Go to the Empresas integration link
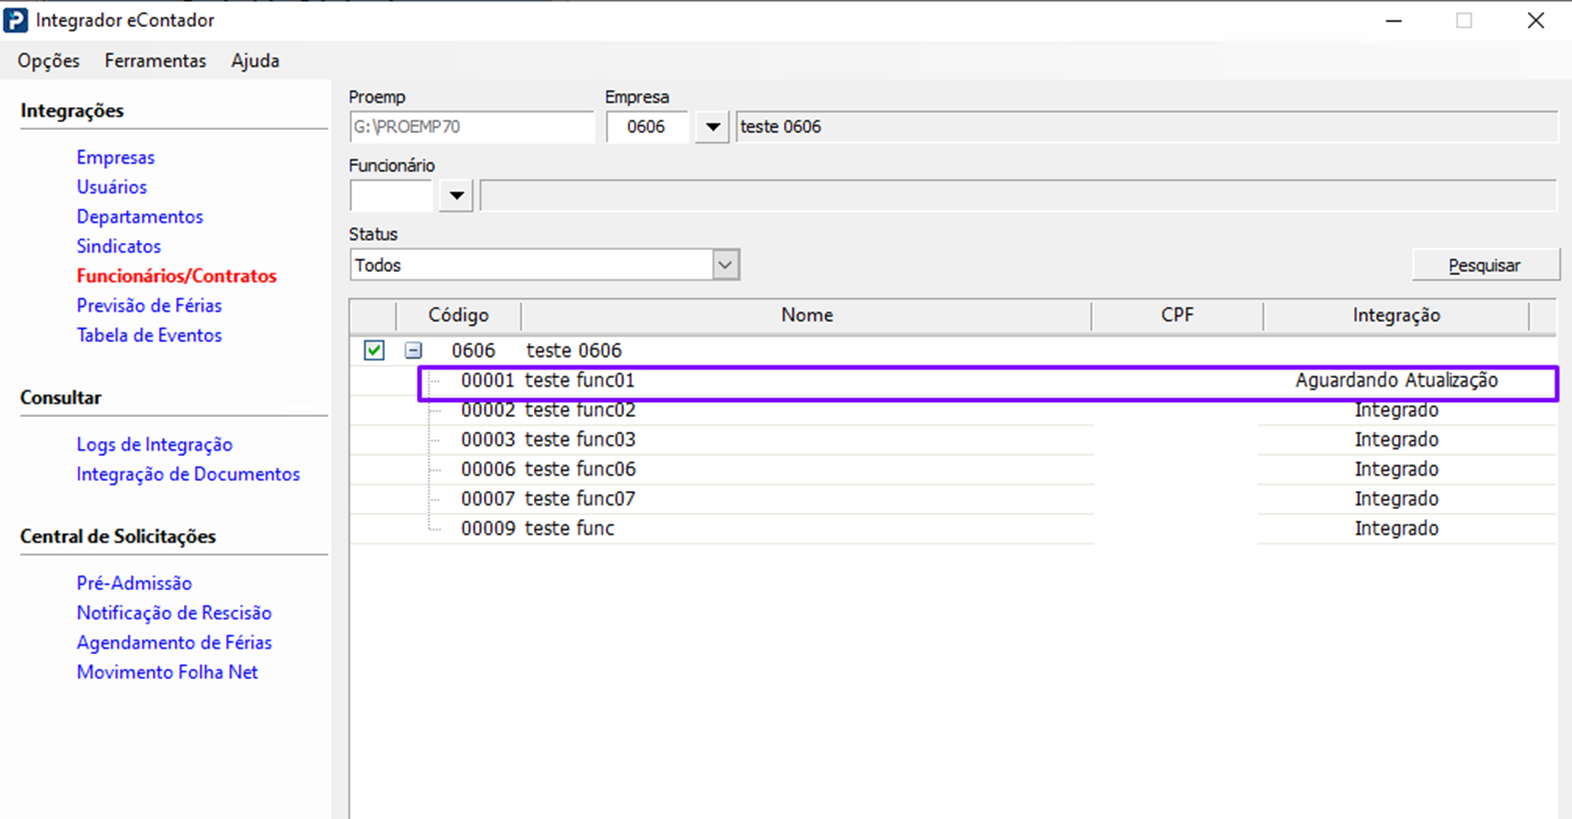Viewport: 1572px width, 819px height. (116, 157)
